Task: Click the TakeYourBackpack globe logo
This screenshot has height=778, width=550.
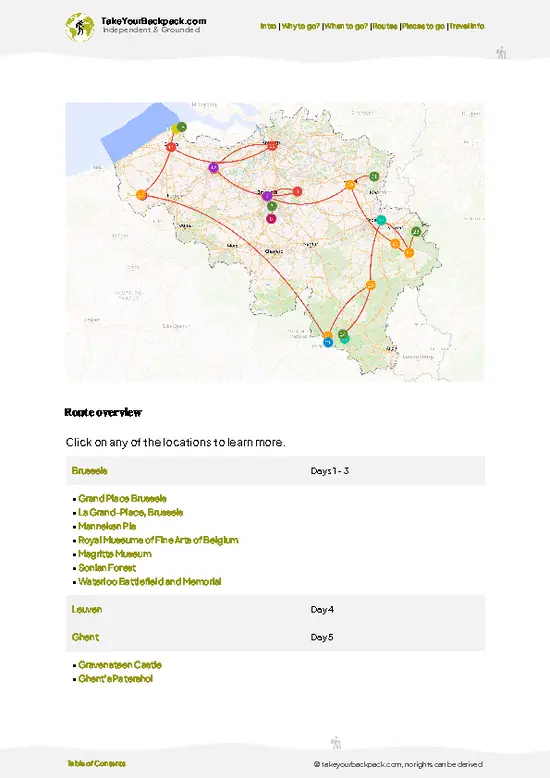Action: pyautogui.click(x=79, y=27)
